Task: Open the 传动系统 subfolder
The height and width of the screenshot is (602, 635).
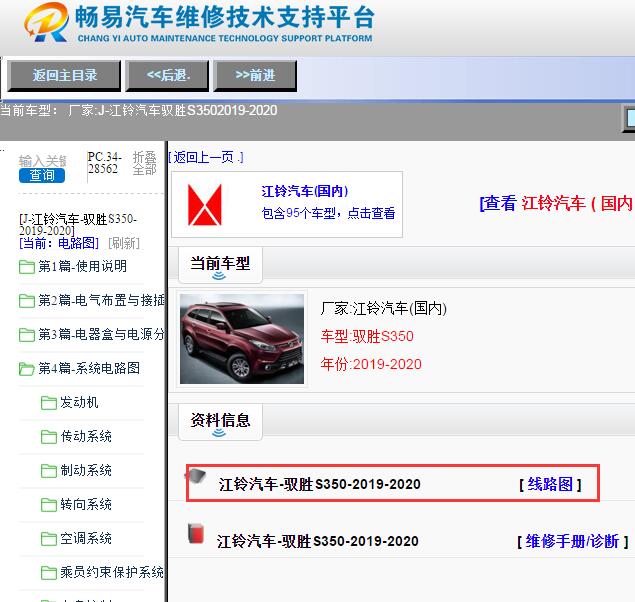Action: tap(86, 436)
